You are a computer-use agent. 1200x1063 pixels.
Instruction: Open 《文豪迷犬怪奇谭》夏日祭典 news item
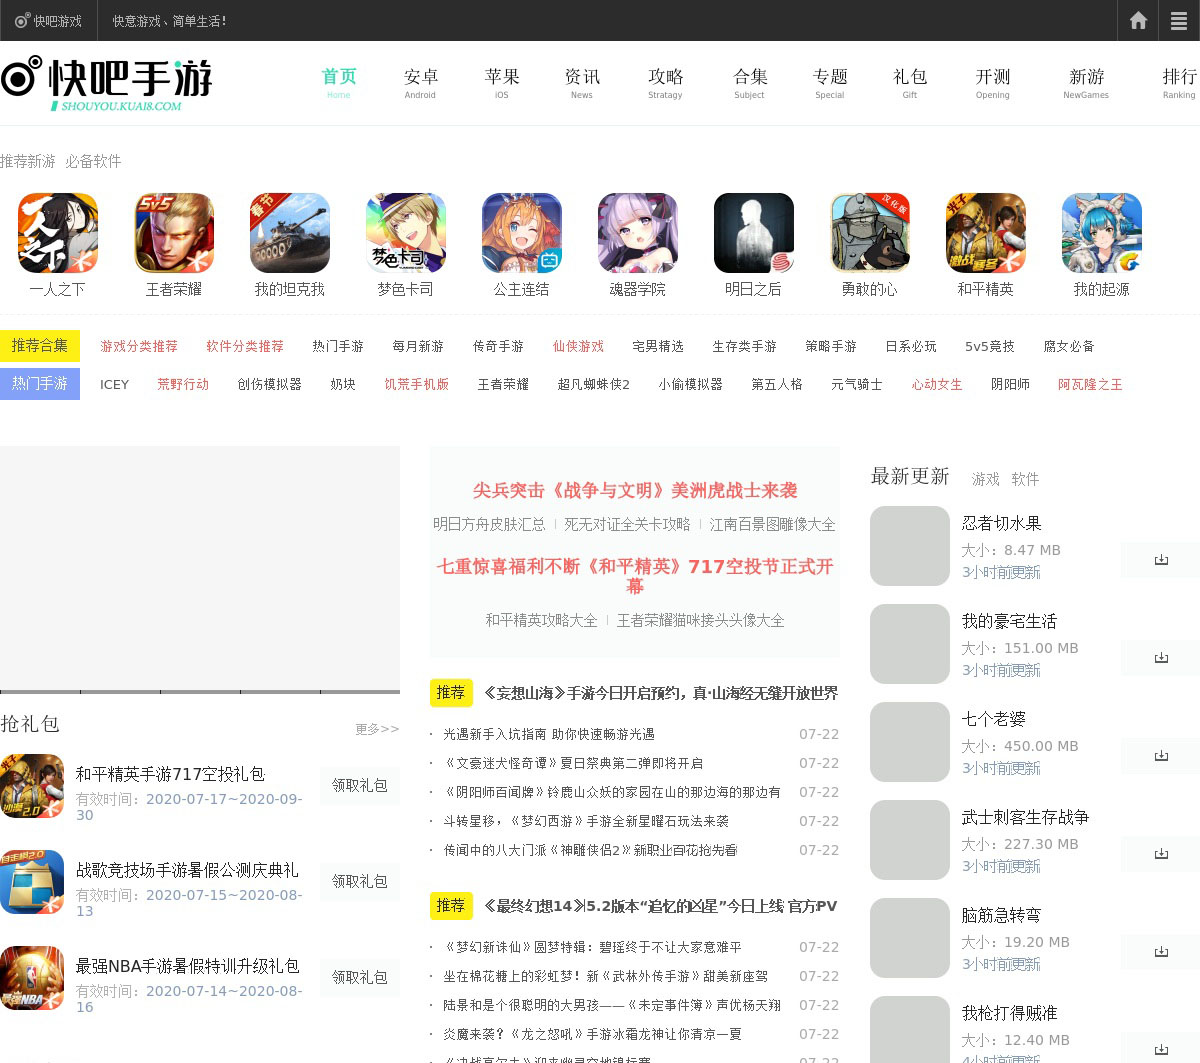[x=573, y=763]
